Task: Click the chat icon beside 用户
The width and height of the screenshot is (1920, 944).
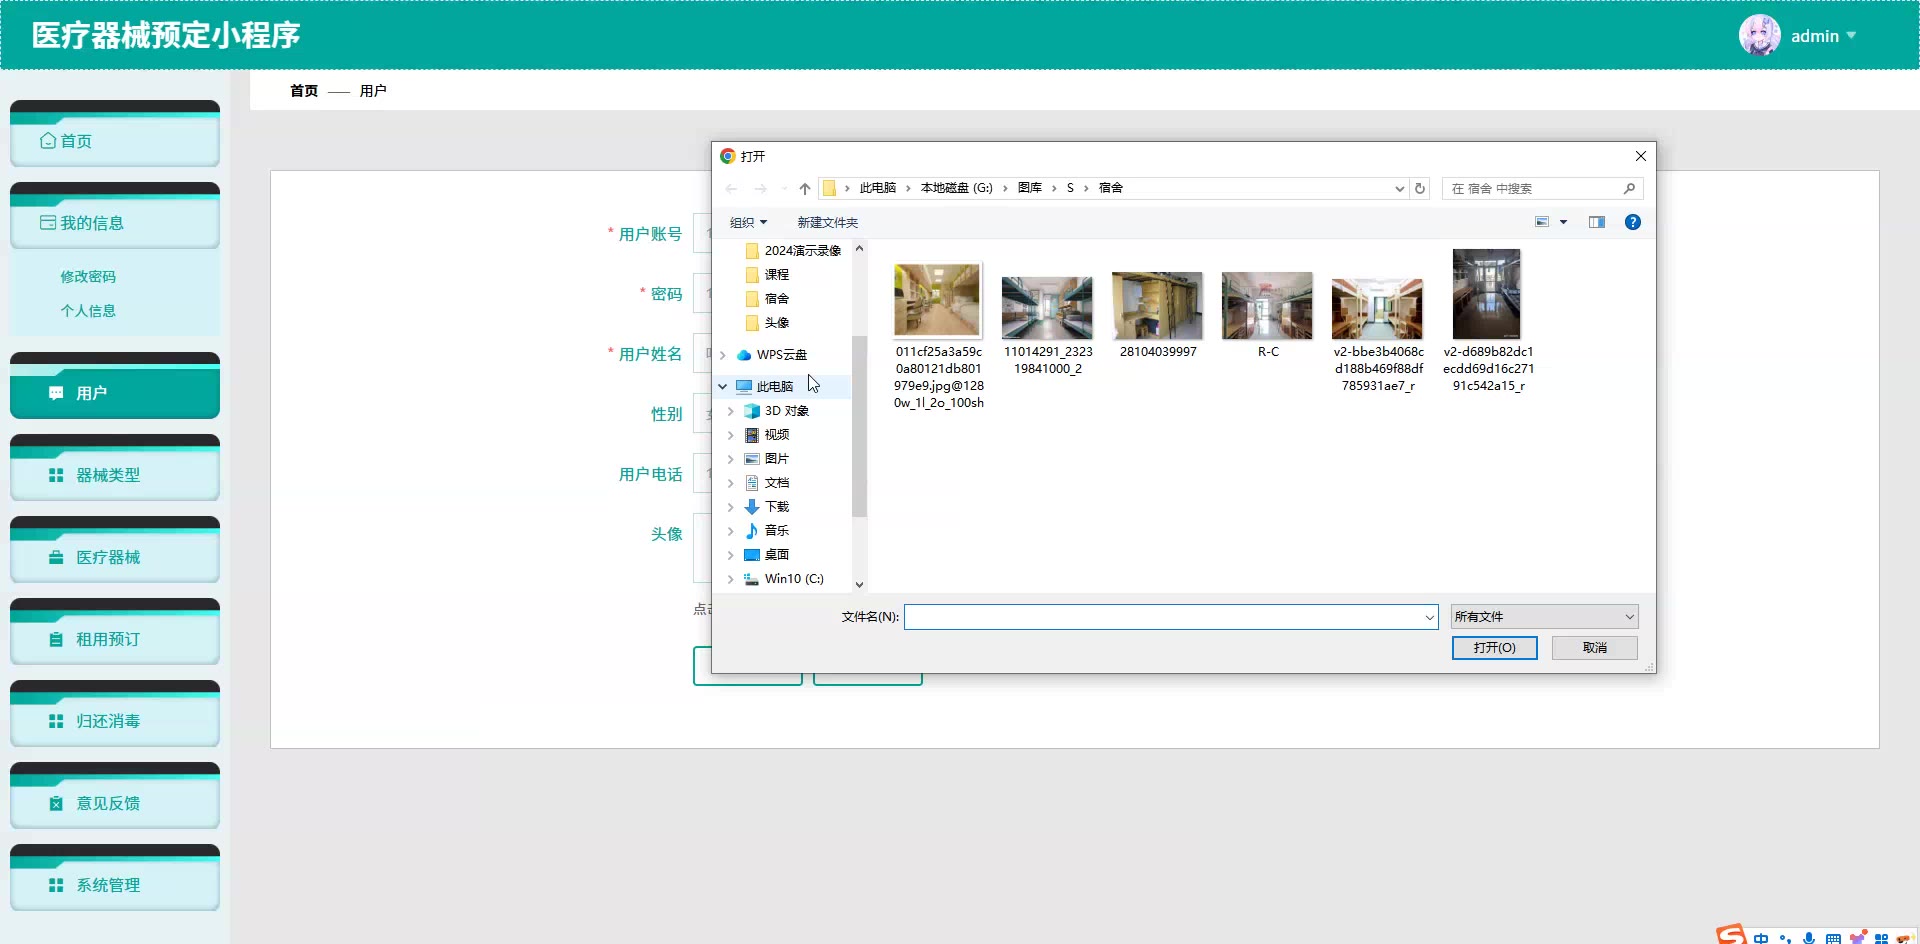Action: point(56,393)
